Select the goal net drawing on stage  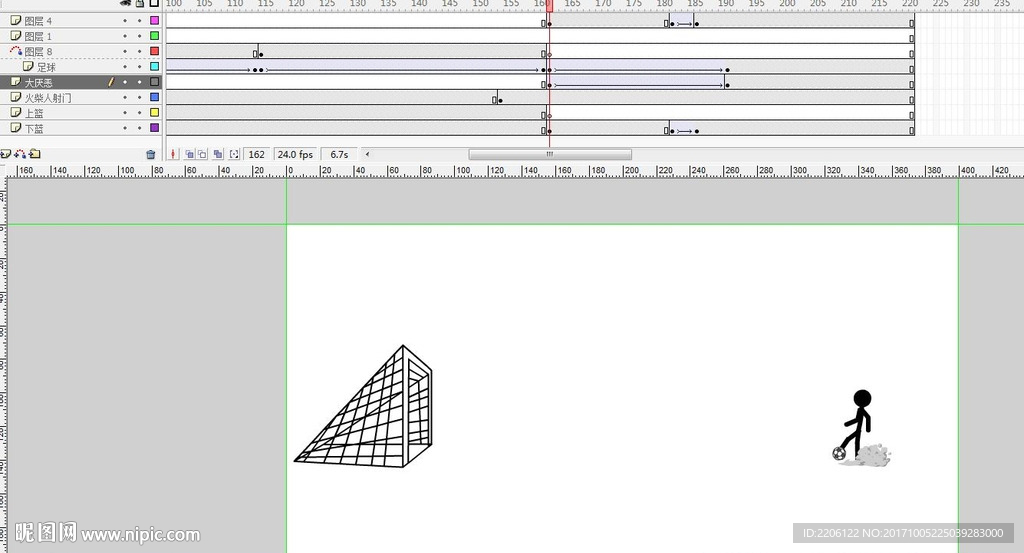pyautogui.click(x=363, y=406)
